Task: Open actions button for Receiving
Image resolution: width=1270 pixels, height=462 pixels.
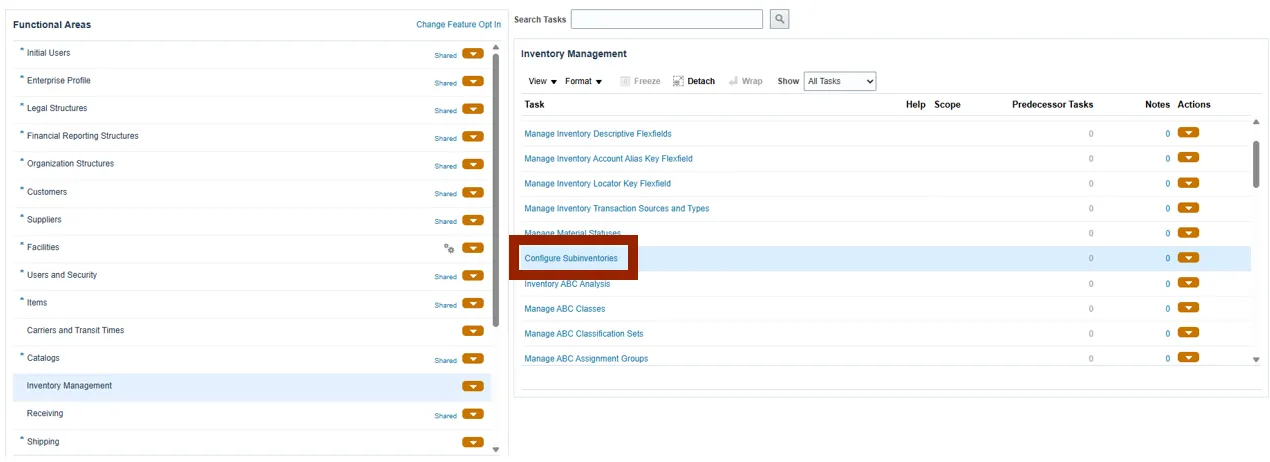Action: point(473,414)
